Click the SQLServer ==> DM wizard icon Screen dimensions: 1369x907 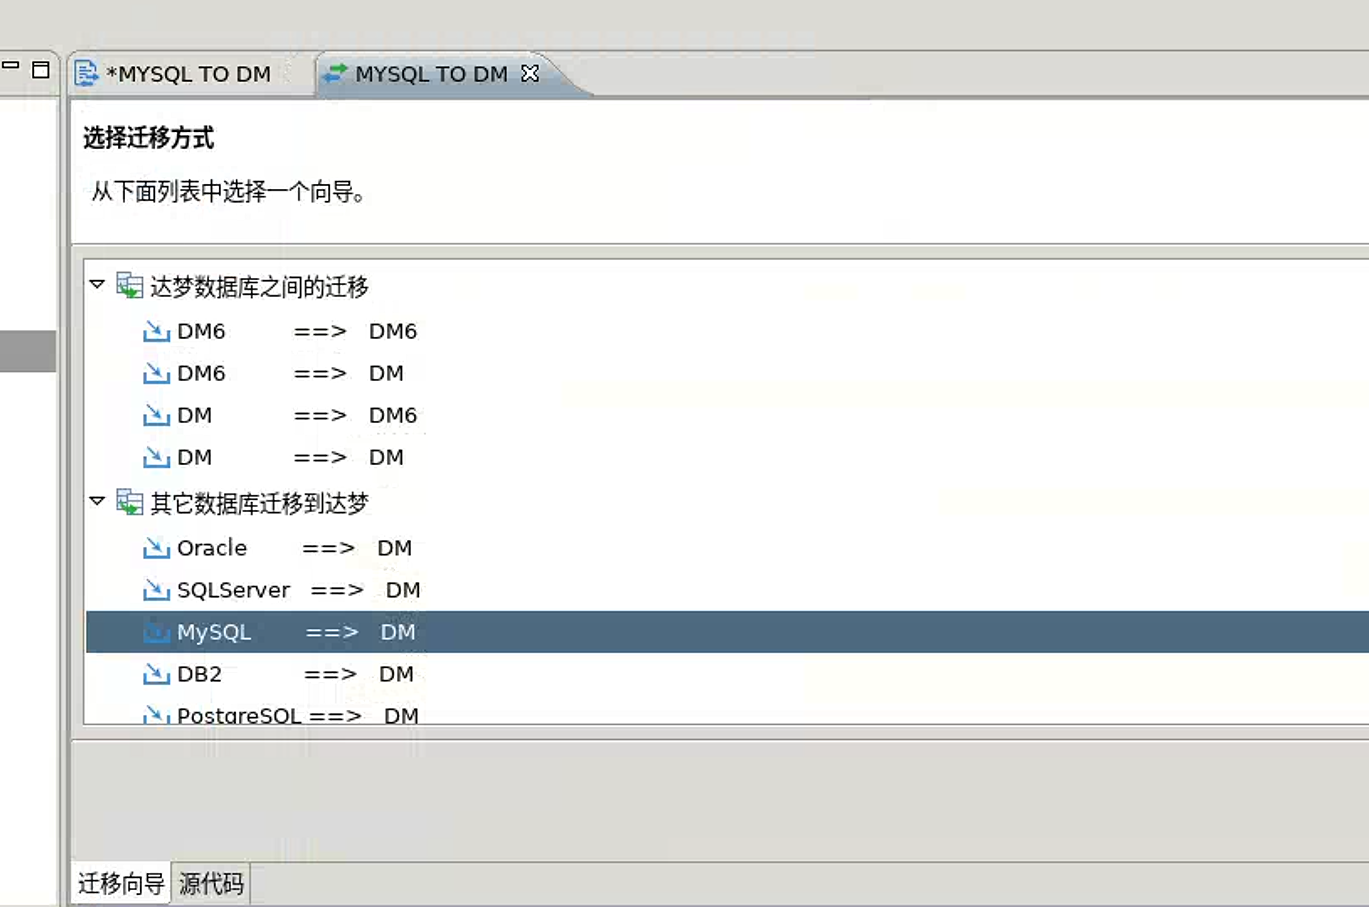coord(156,590)
